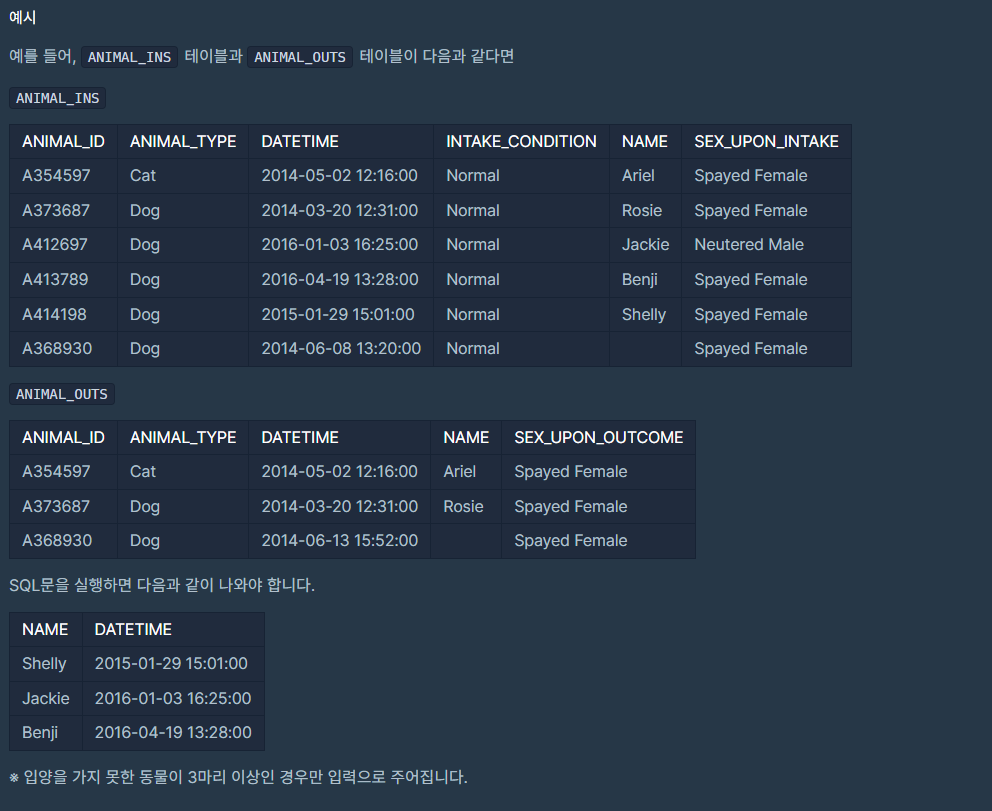Click result datetime 2016-01-03 16:25:00

(x=173, y=698)
